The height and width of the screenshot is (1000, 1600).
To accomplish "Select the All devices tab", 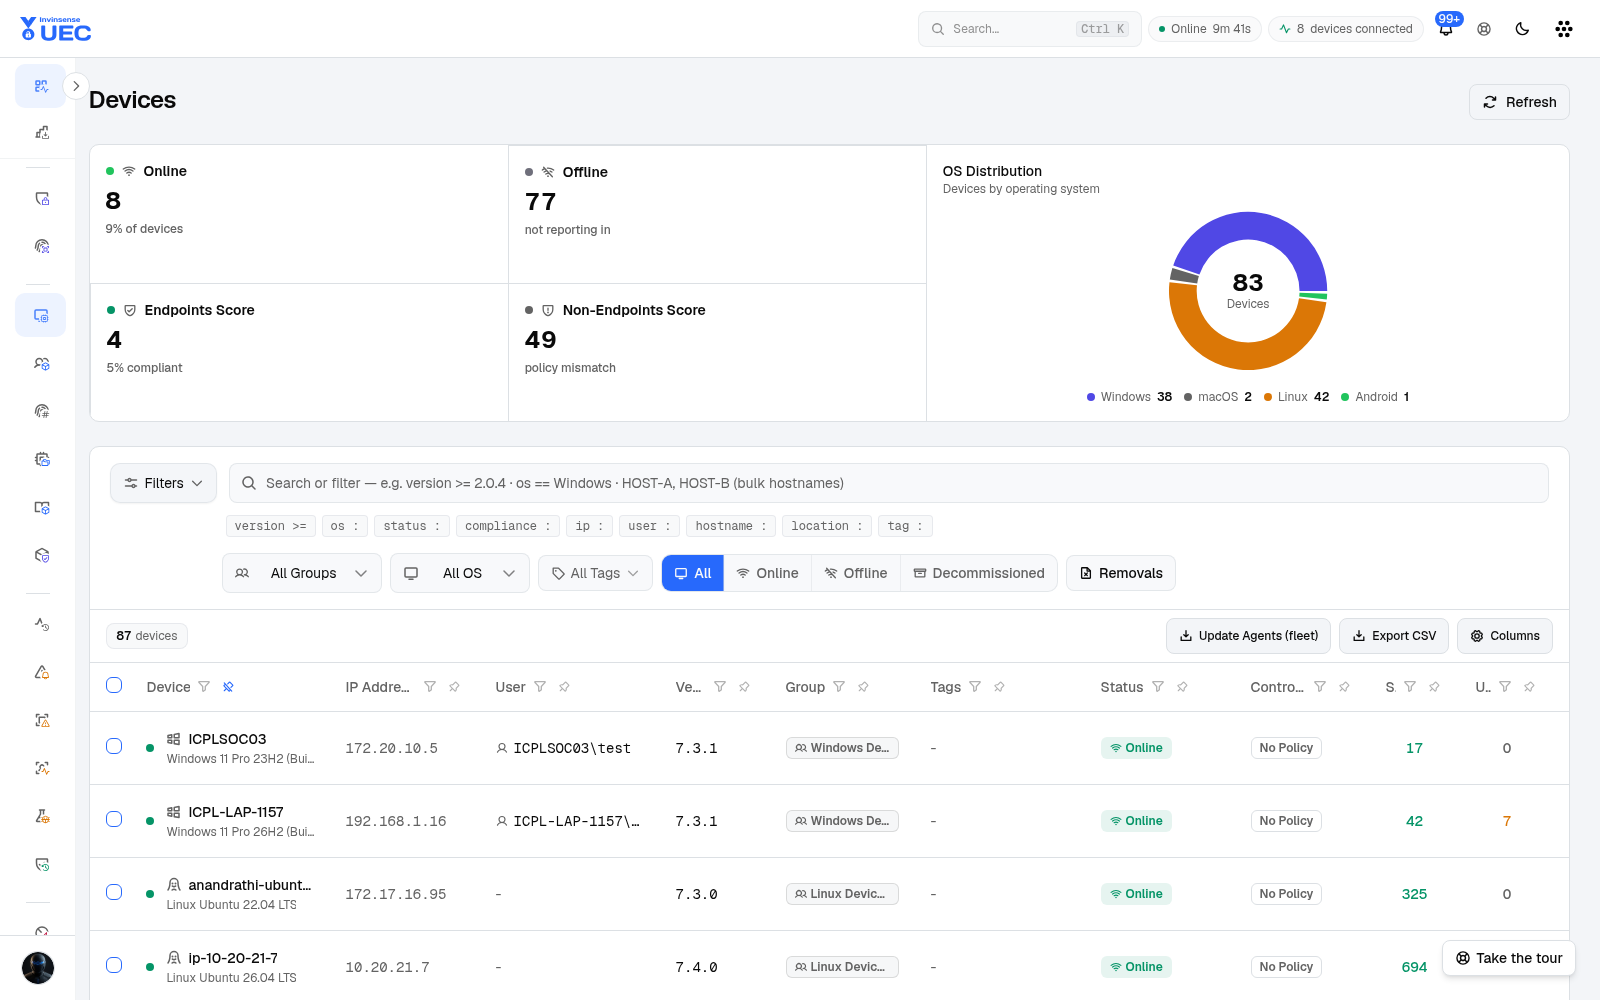I will click(693, 573).
